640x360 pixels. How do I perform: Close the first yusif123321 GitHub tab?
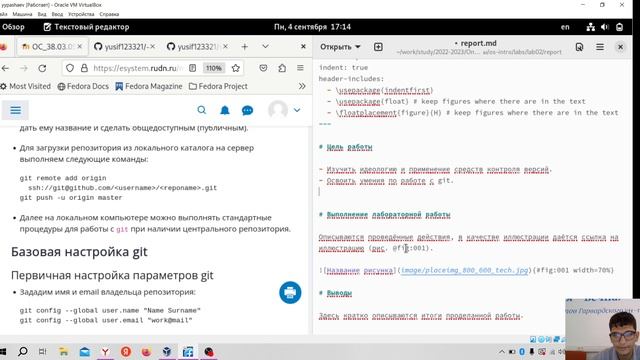(x=153, y=47)
